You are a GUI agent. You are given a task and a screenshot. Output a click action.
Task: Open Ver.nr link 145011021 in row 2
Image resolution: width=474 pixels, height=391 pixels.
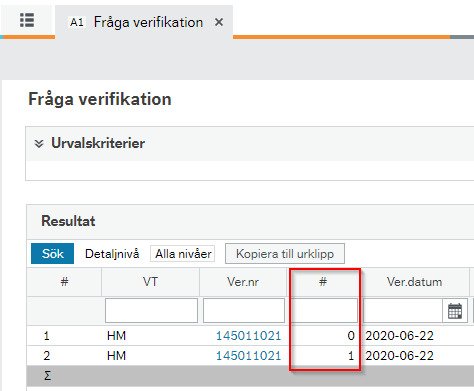[x=249, y=356]
